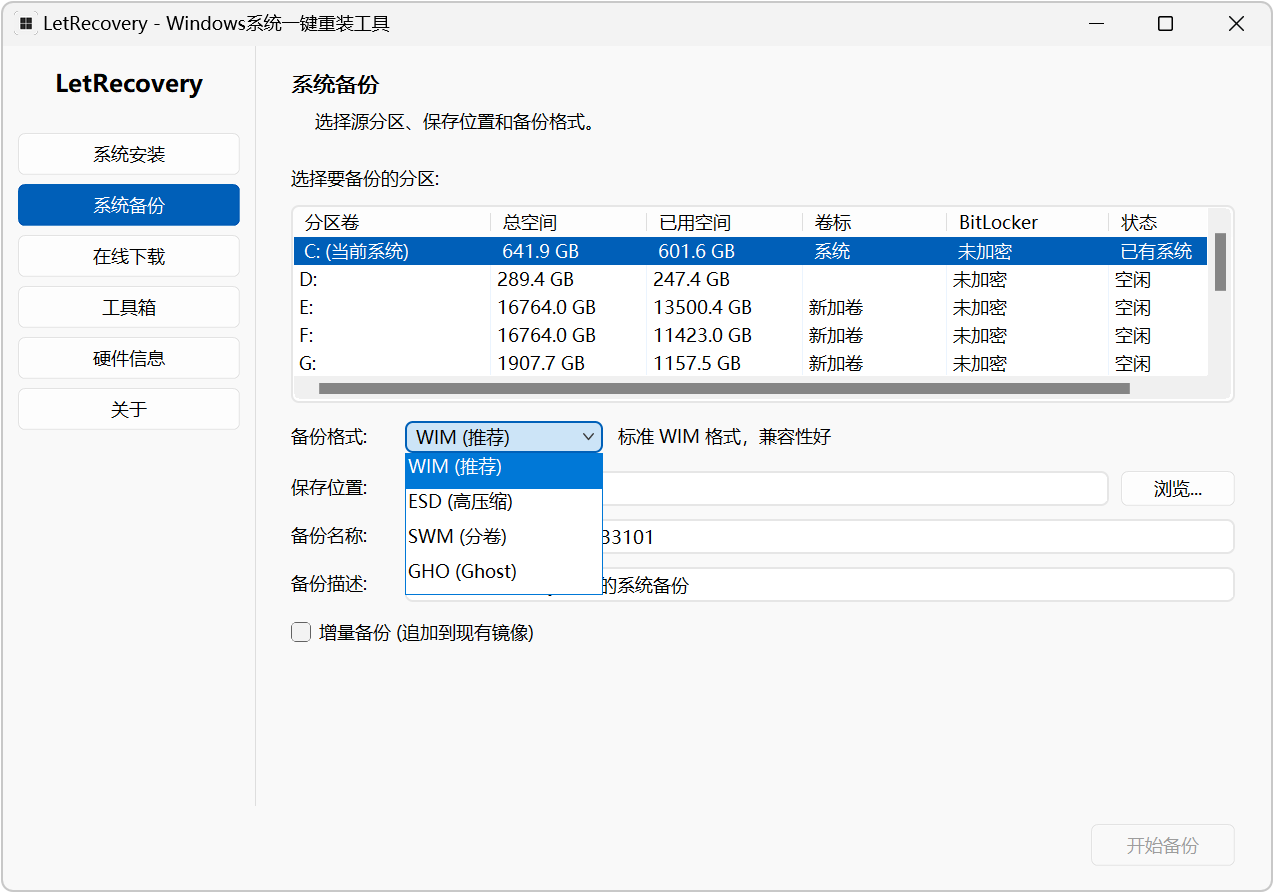Click the BitLocker column header

[x=1027, y=222]
